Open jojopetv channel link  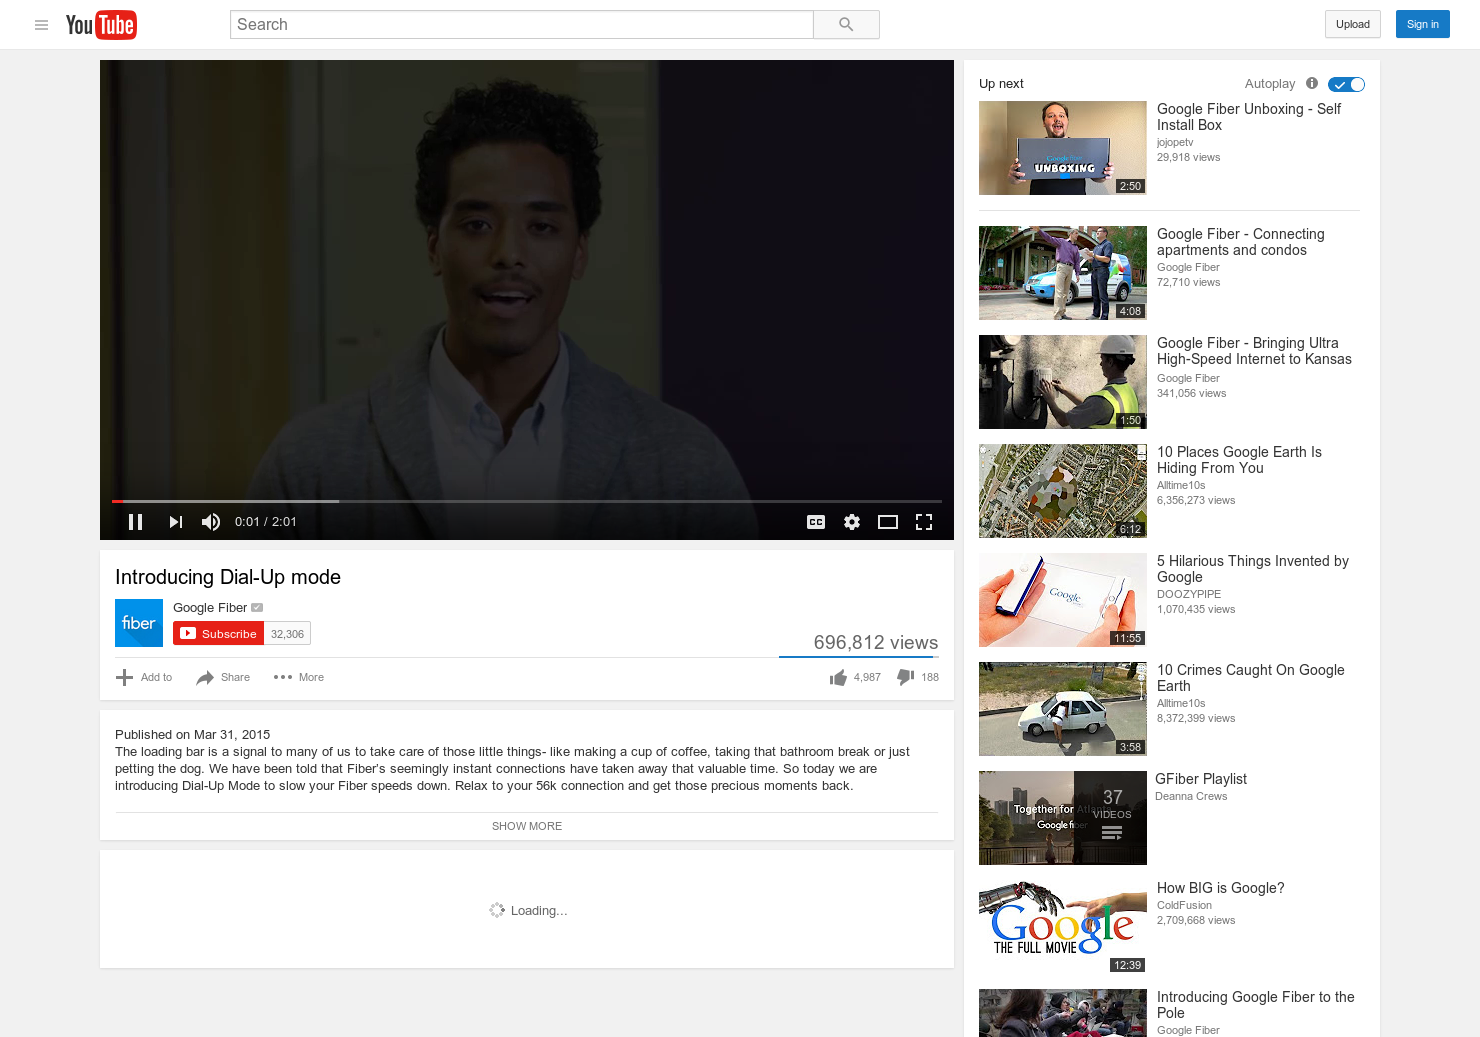[x=1175, y=143]
